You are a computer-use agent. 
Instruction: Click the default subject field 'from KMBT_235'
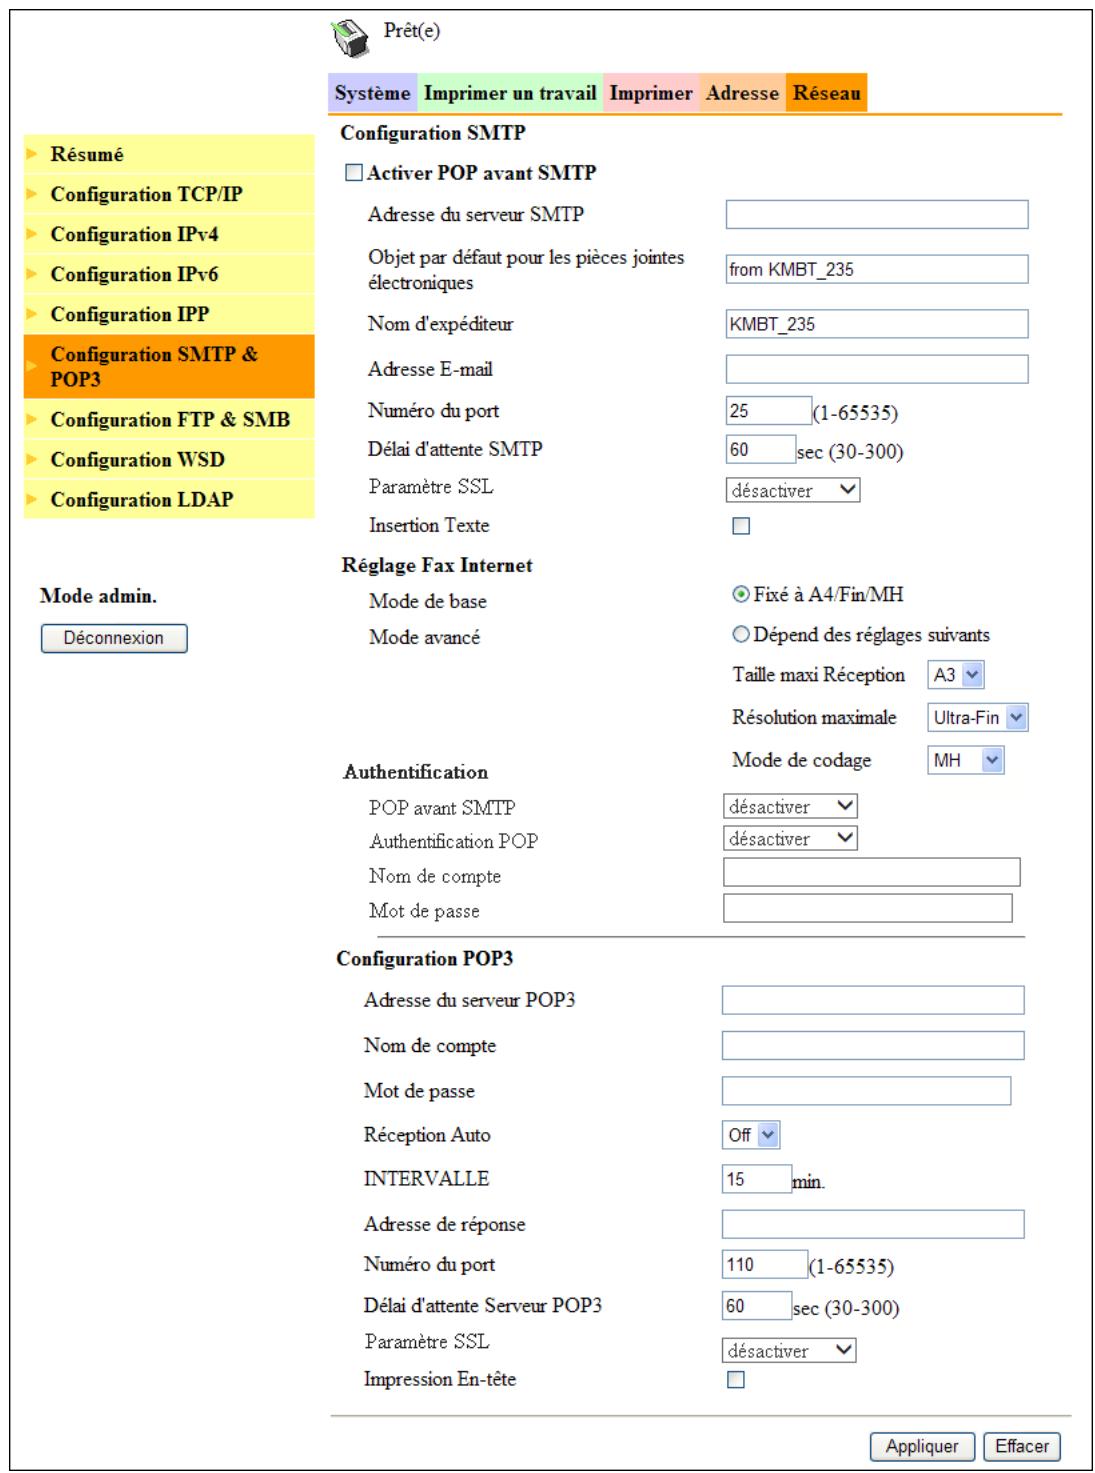(x=877, y=269)
